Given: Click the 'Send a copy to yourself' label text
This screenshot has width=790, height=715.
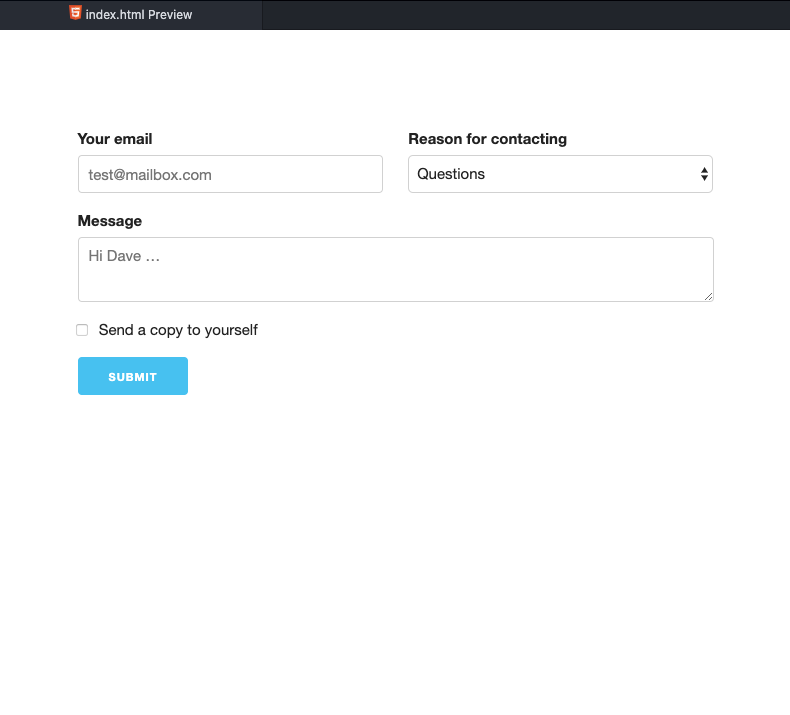Looking at the screenshot, I should 178,330.
